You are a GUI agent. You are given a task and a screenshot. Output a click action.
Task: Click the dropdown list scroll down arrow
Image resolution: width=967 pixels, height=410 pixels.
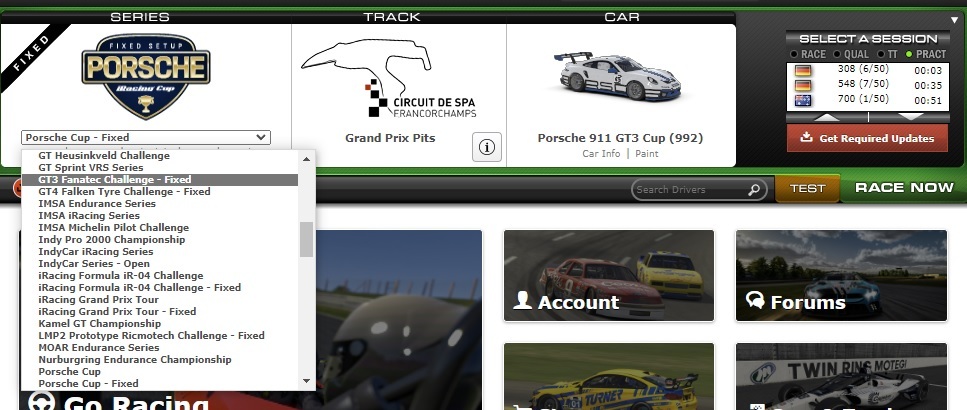pyautogui.click(x=307, y=382)
